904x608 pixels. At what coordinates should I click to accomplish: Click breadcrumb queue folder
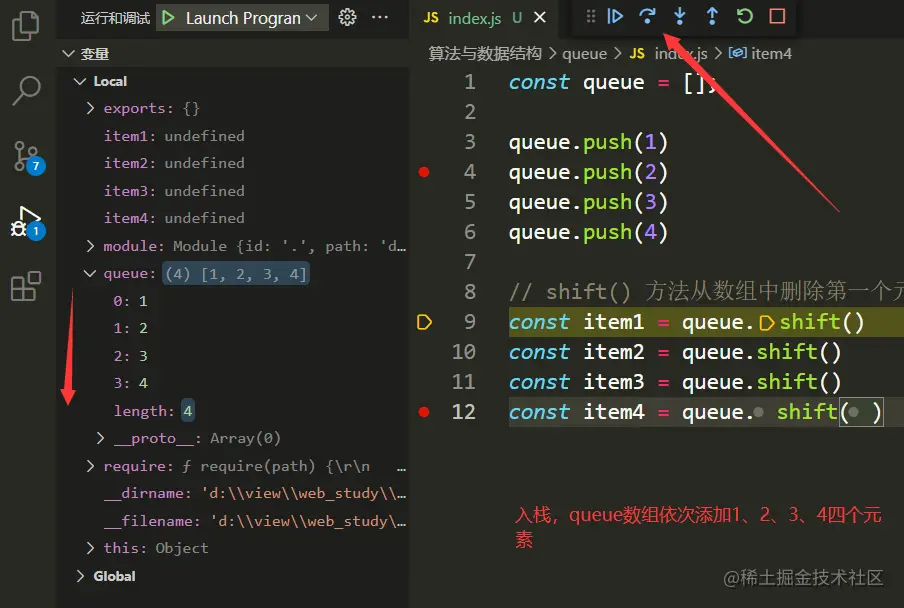click(585, 54)
